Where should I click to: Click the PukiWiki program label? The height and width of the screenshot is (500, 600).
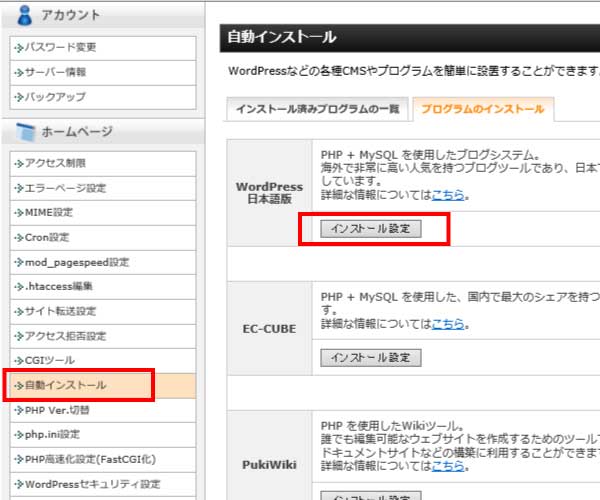pos(269,465)
